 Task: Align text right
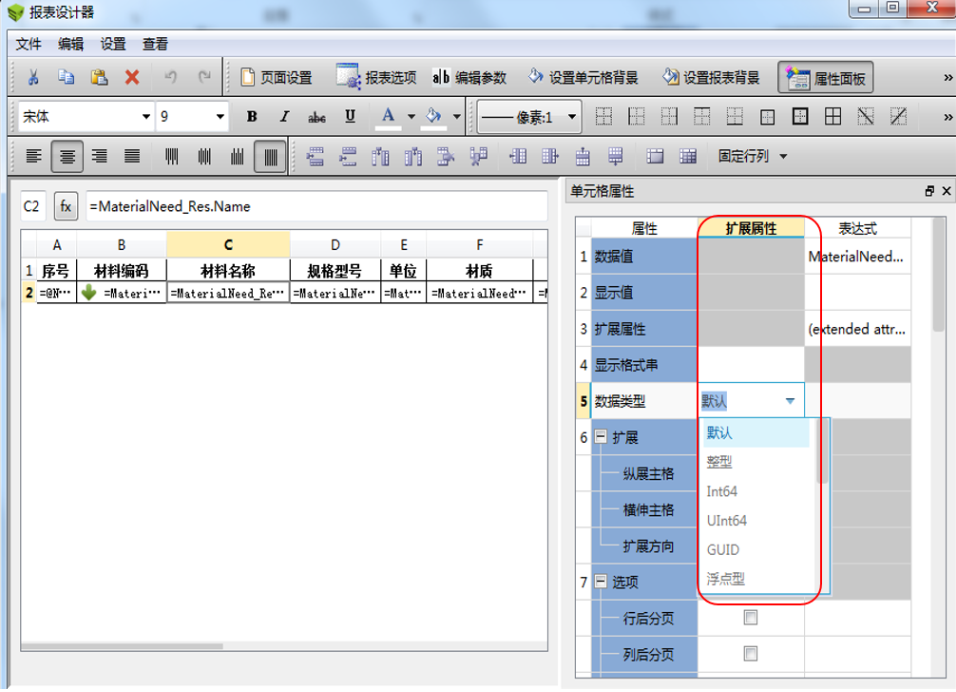click(100, 156)
